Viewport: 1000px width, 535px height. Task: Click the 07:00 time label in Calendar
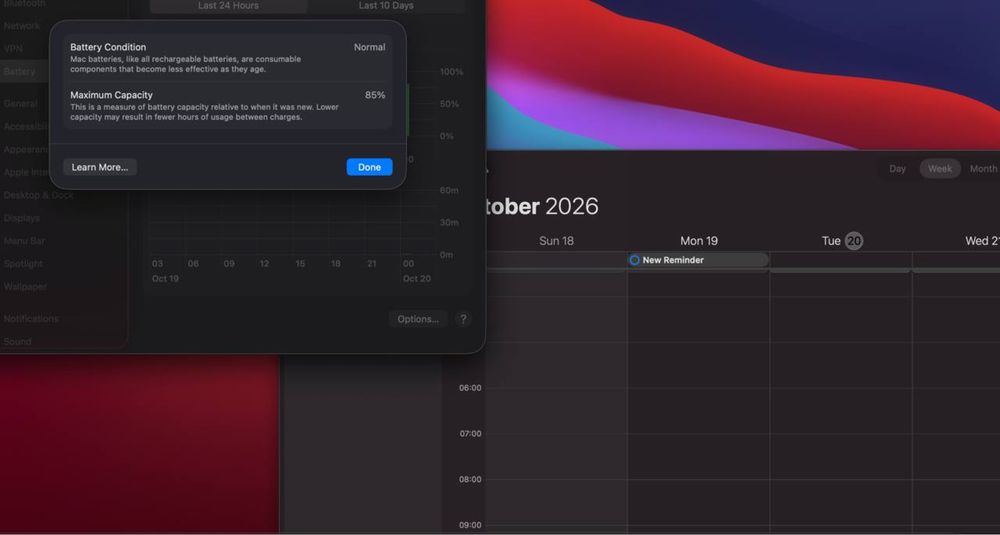470,434
